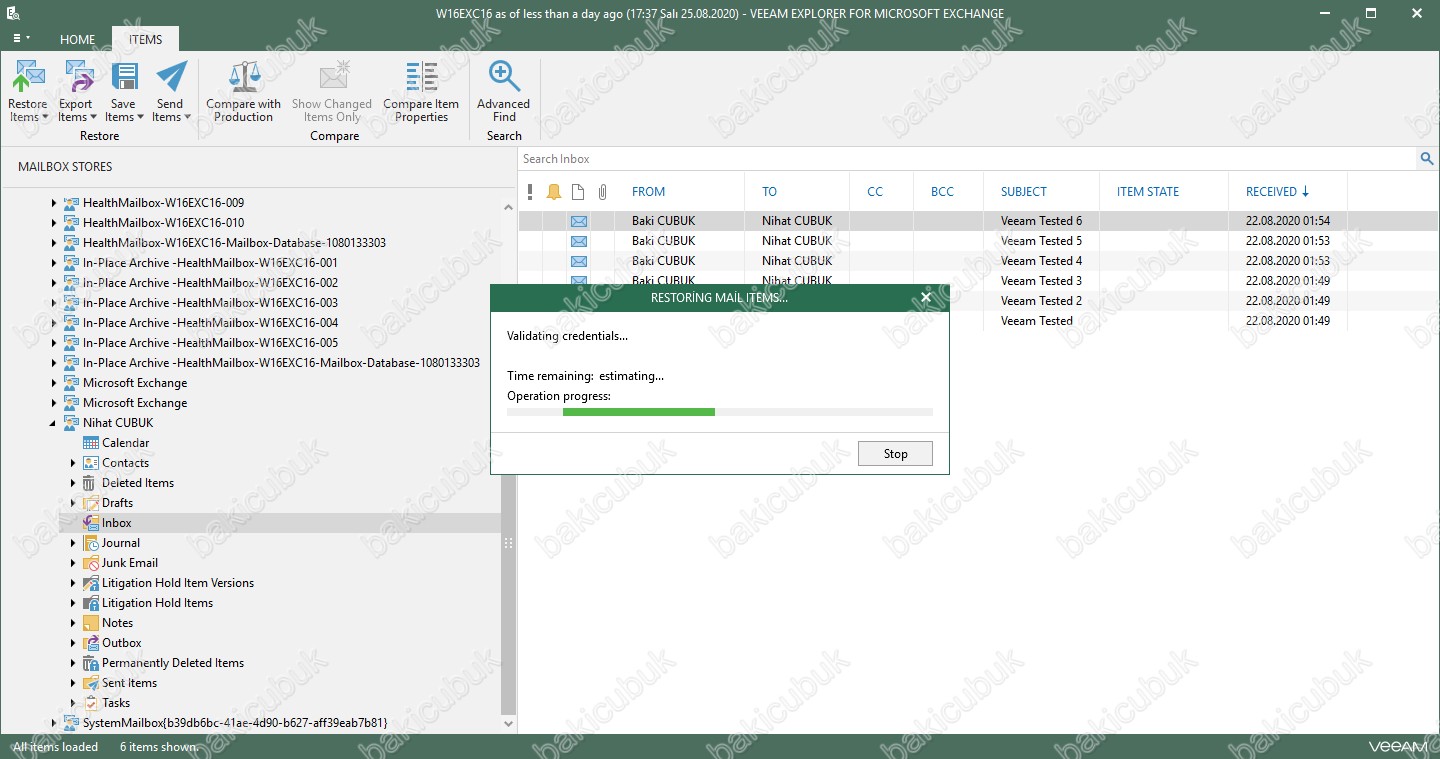Click envelope icon of Veeam Tested 4
1440x759 pixels.
(579, 261)
